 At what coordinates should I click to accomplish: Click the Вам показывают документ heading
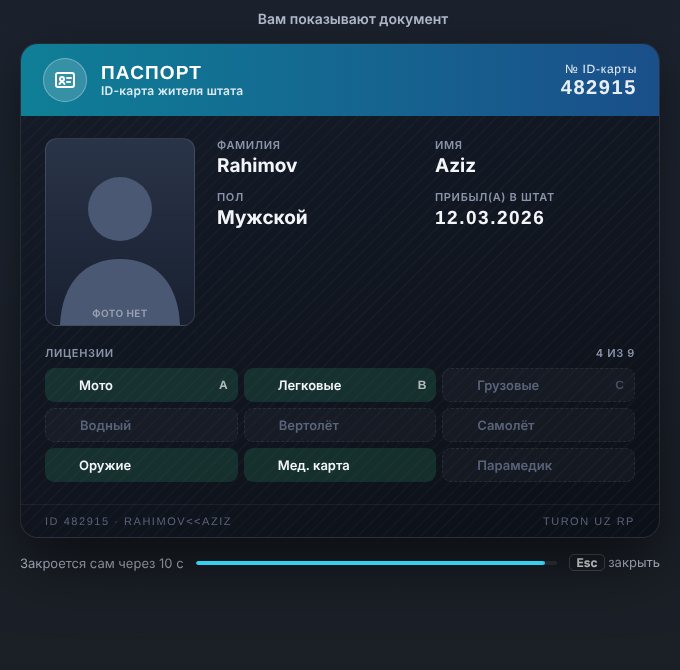pos(353,19)
